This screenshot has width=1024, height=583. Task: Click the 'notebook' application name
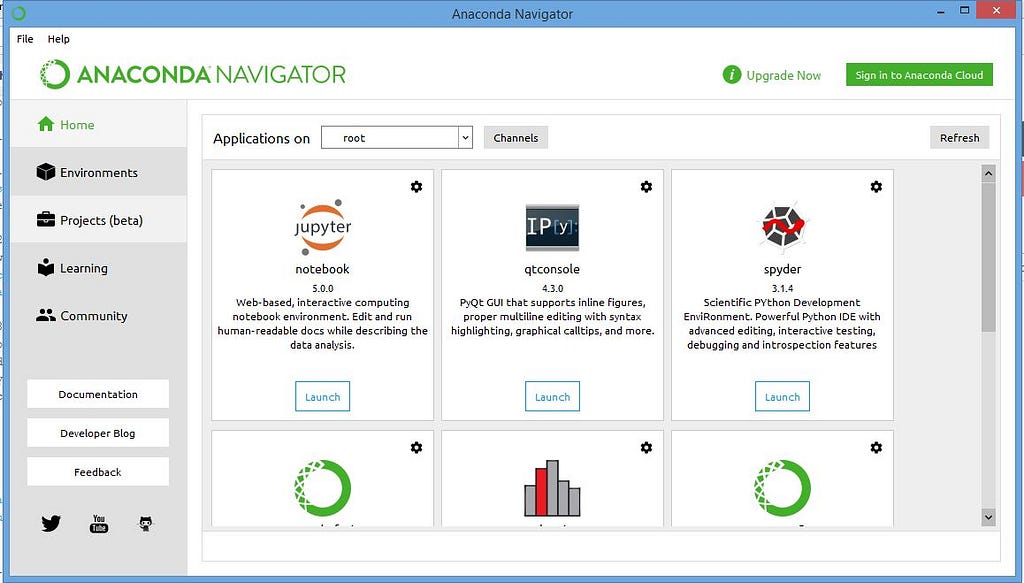pos(323,269)
